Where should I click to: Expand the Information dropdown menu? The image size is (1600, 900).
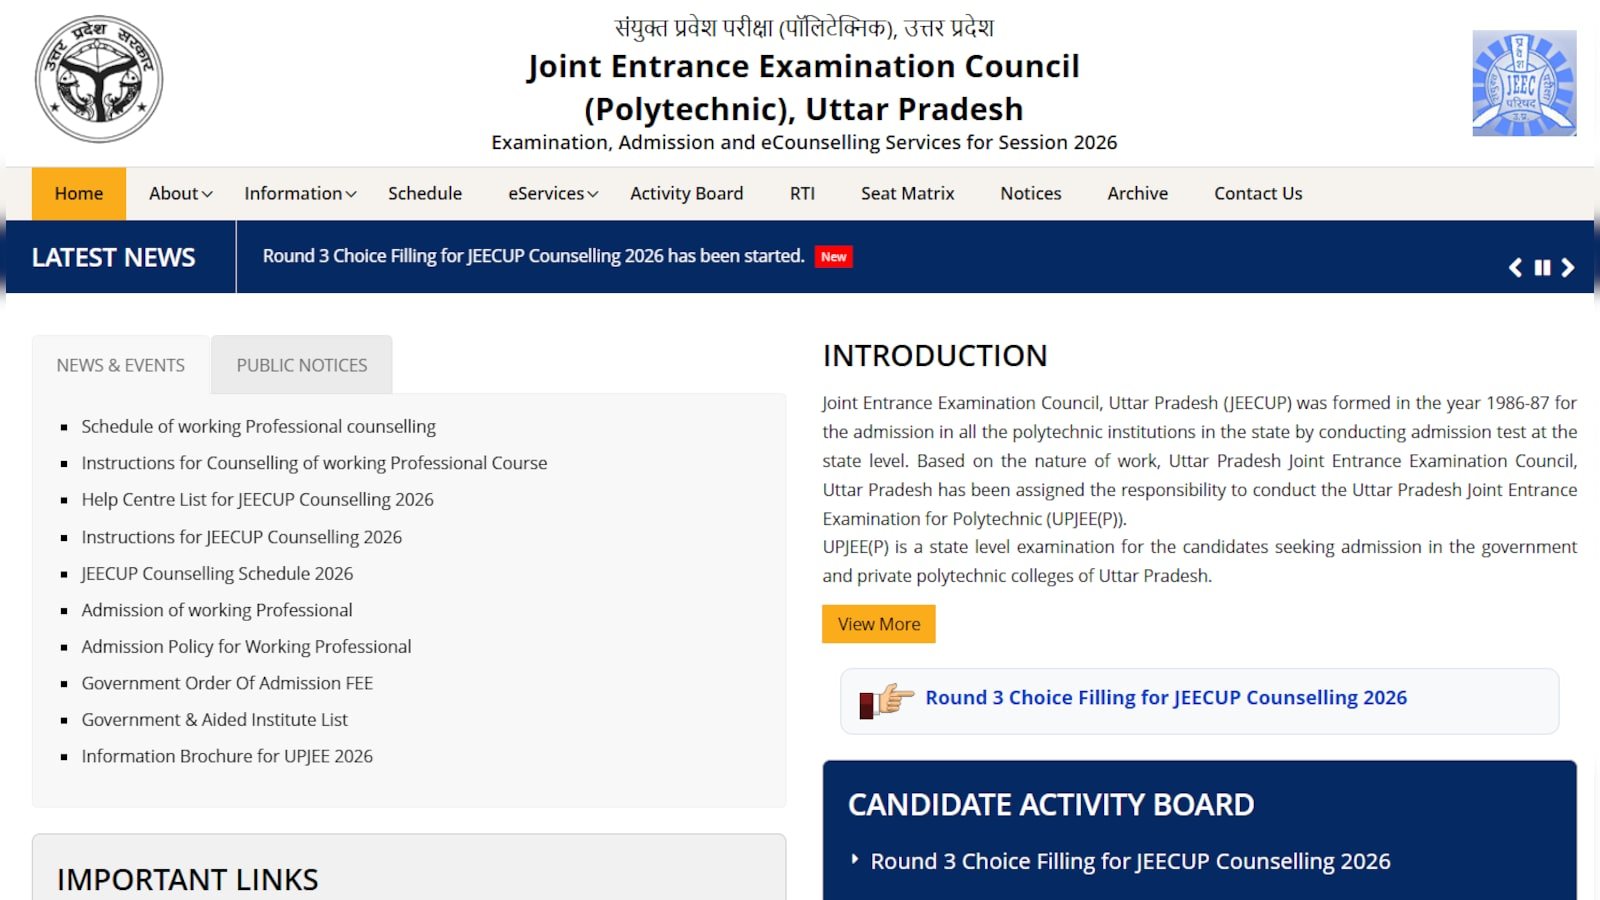300,194
